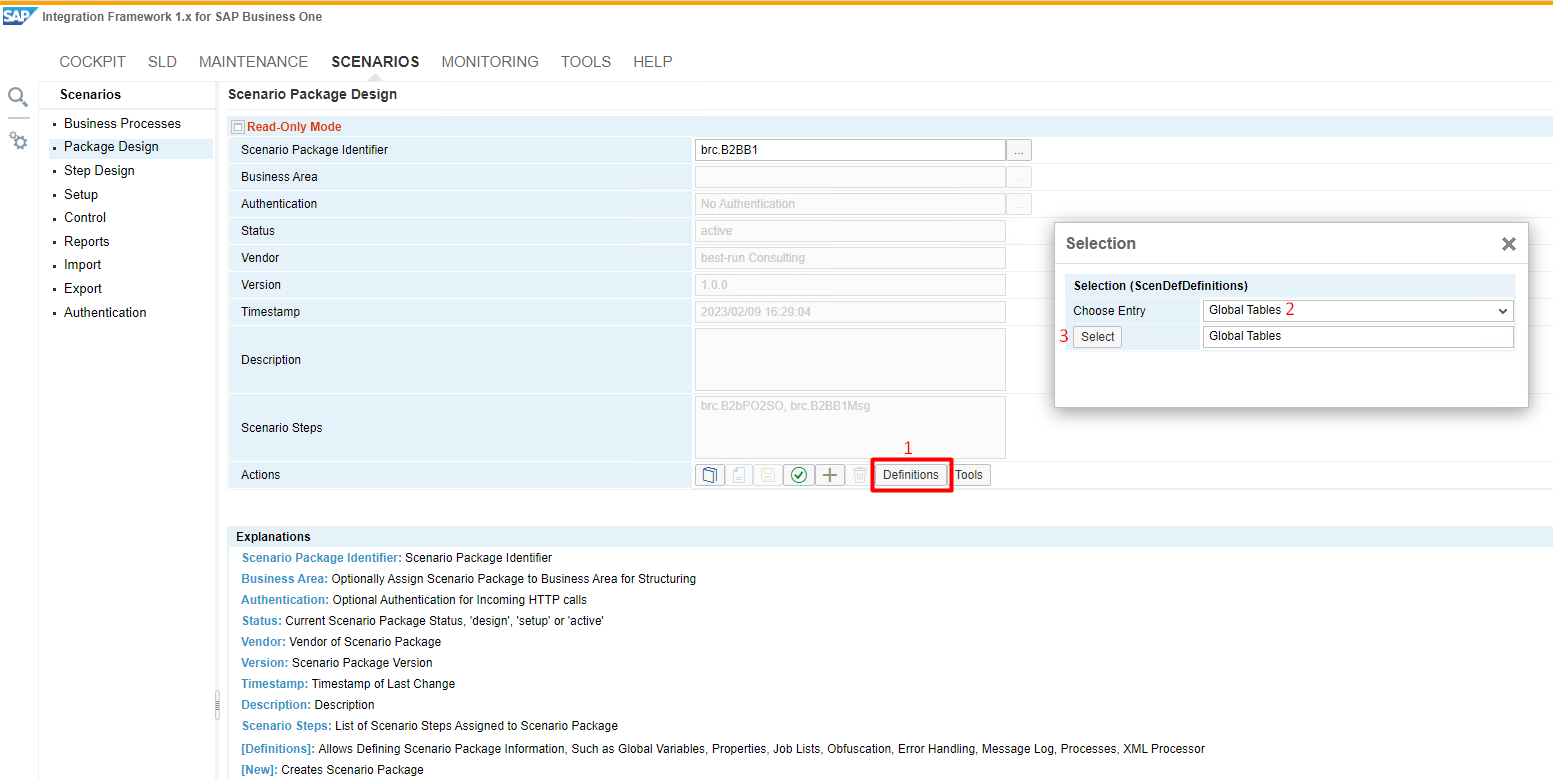
Task: Open Reports in Scenarios list
Action: pyautogui.click(x=87, y=242)
